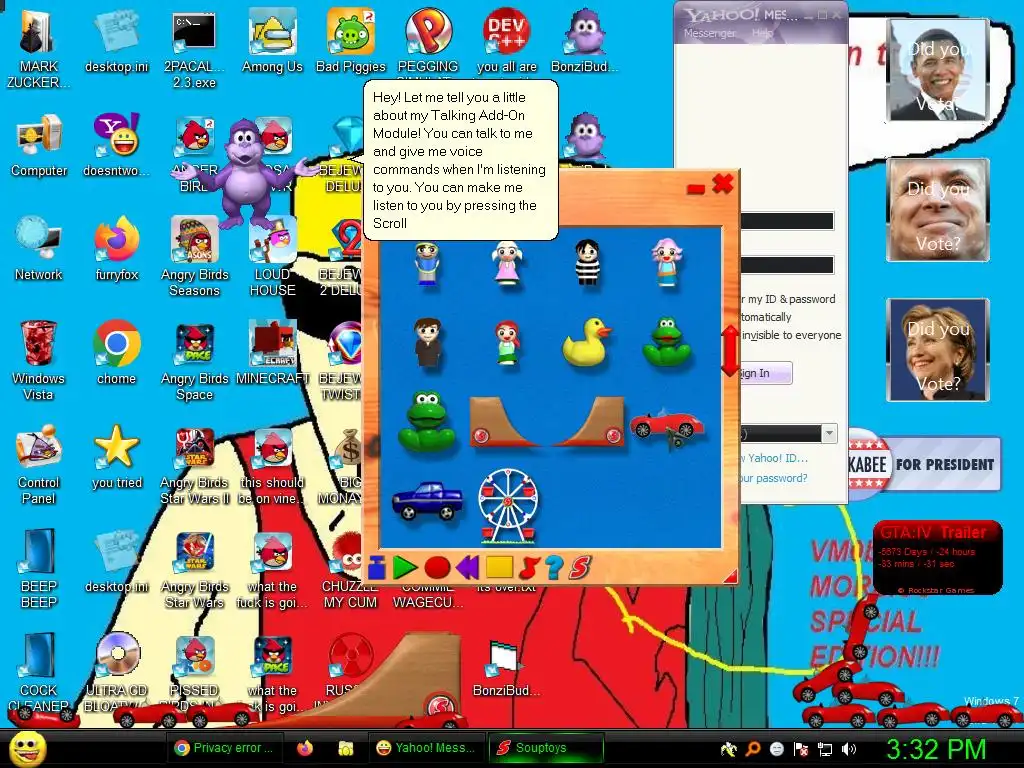Select the furryfox Firefox desktop icon
1024x768 pixels.
[116, 249]
